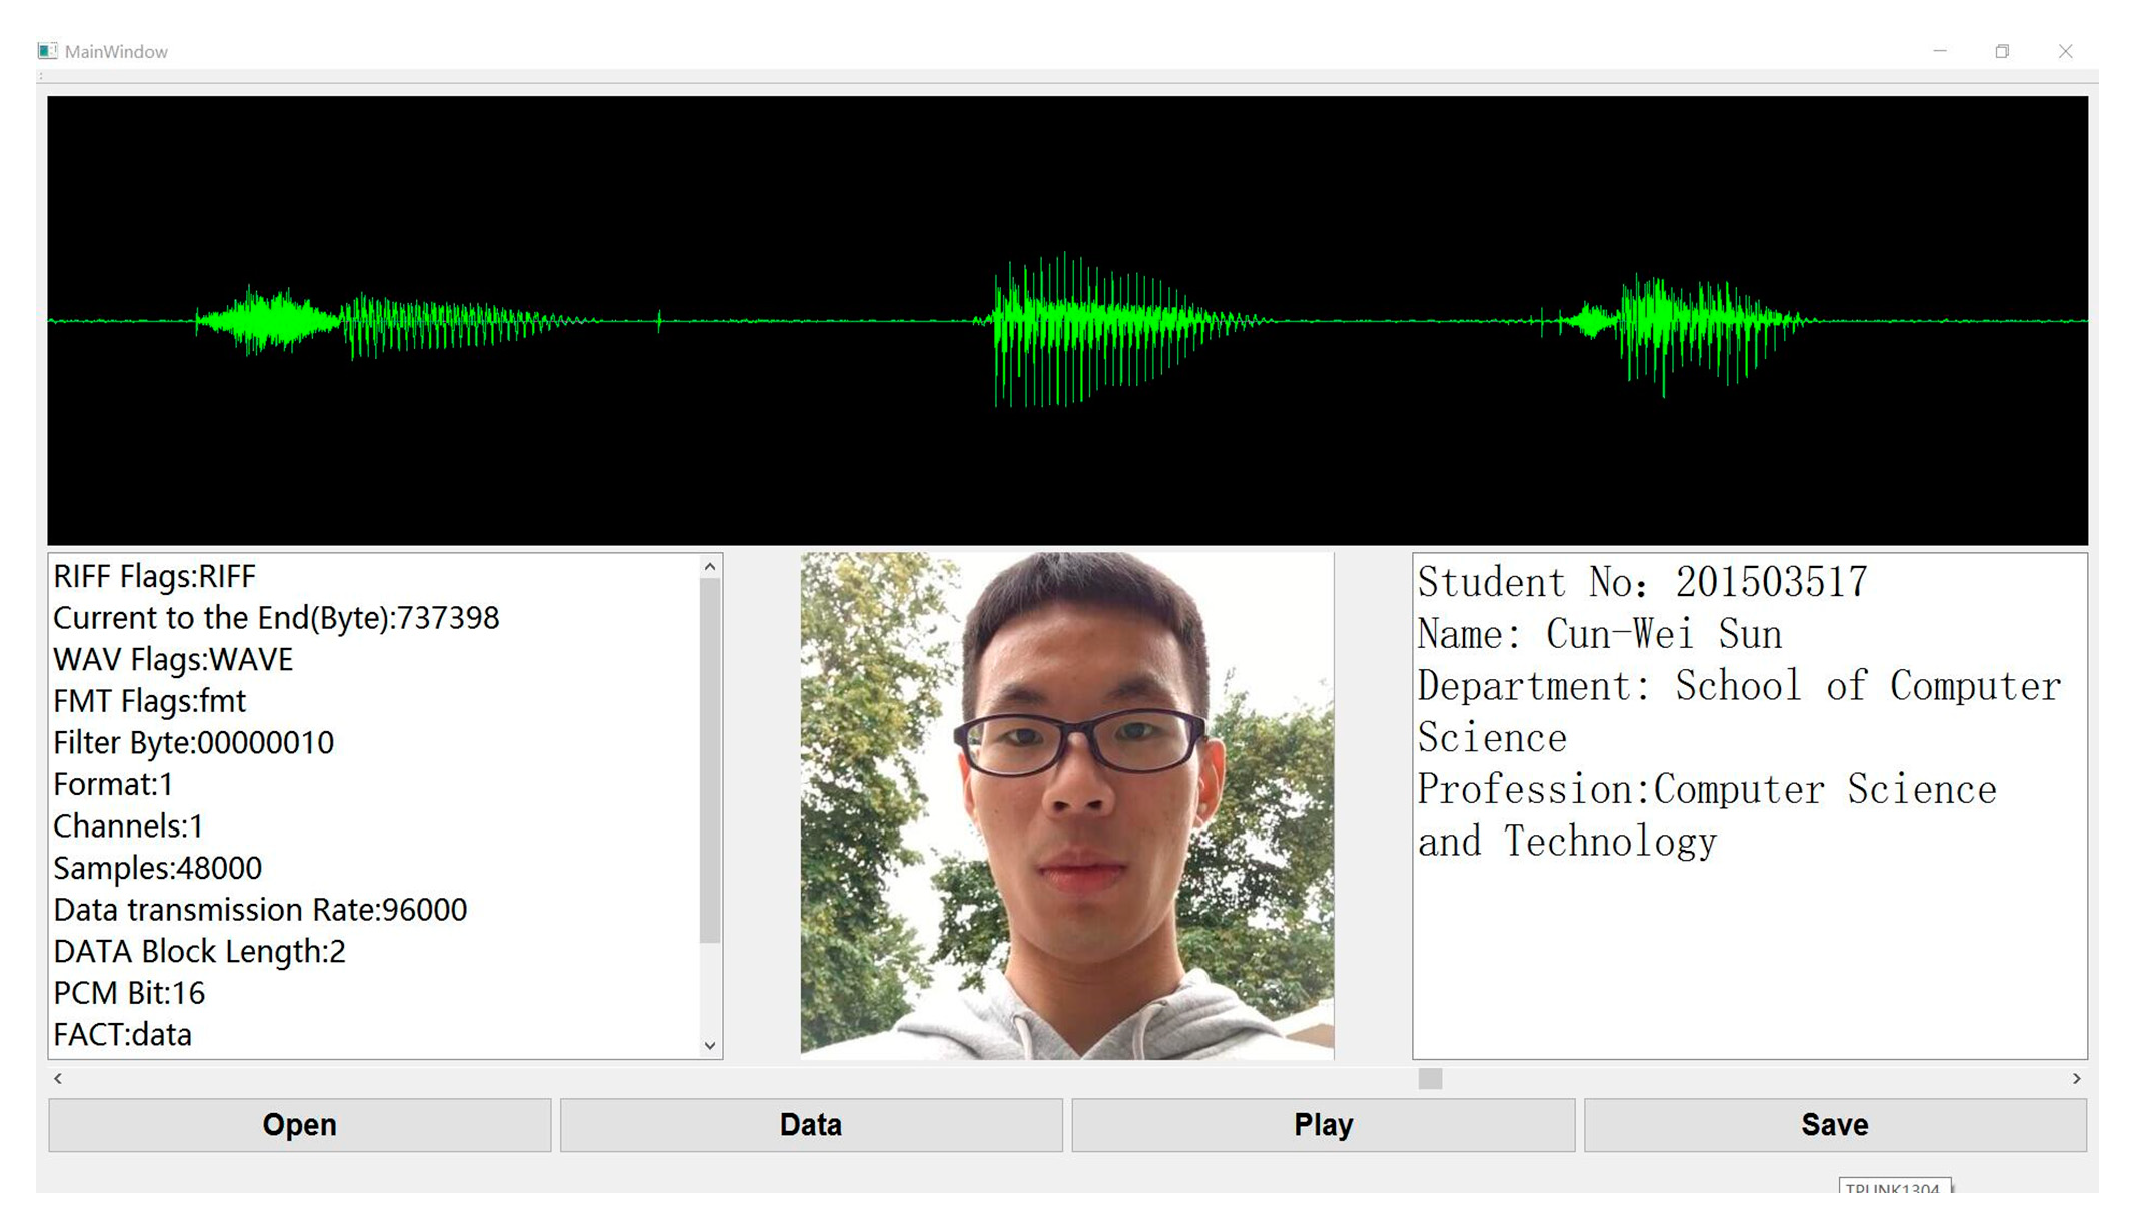2130x1231 pixels.
Task: Click the vertical scrollbar thumb in info list
Action: tap(710, 760)
